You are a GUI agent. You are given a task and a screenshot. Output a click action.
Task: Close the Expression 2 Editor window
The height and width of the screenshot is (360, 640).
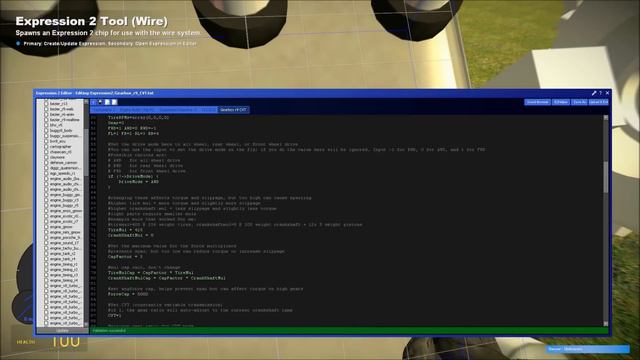click(x=607, y=93)
